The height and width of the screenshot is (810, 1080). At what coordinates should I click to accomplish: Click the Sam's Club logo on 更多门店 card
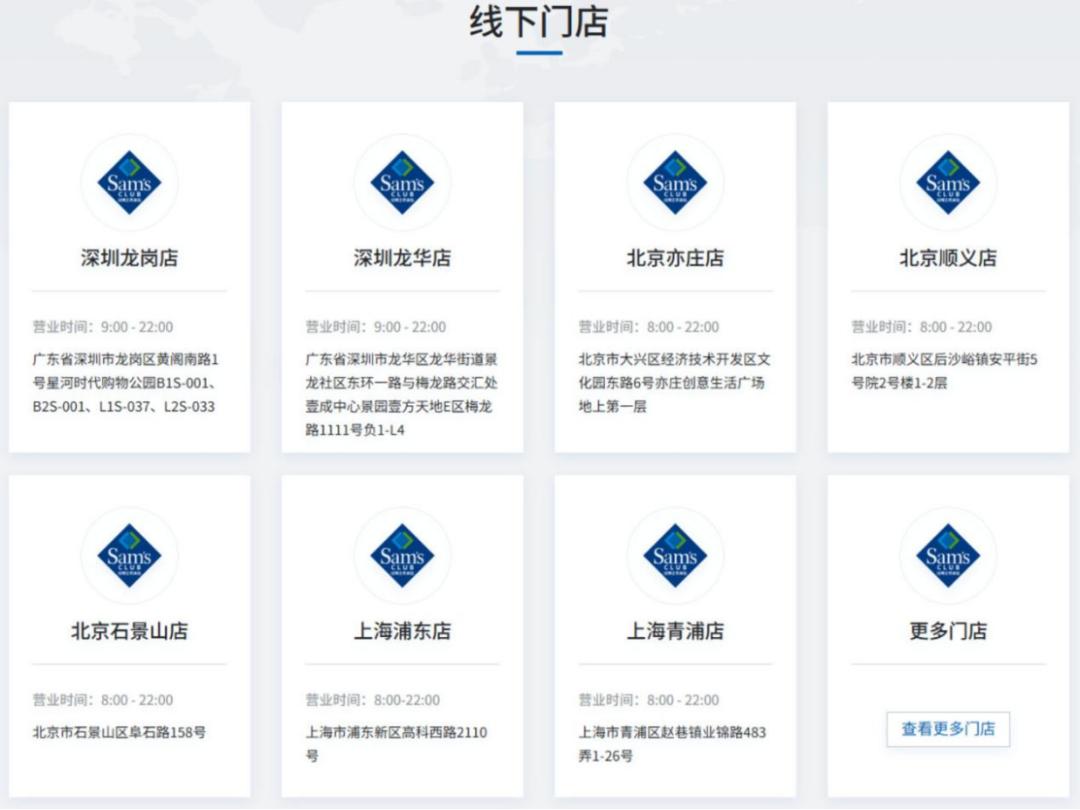pos(947,557)
